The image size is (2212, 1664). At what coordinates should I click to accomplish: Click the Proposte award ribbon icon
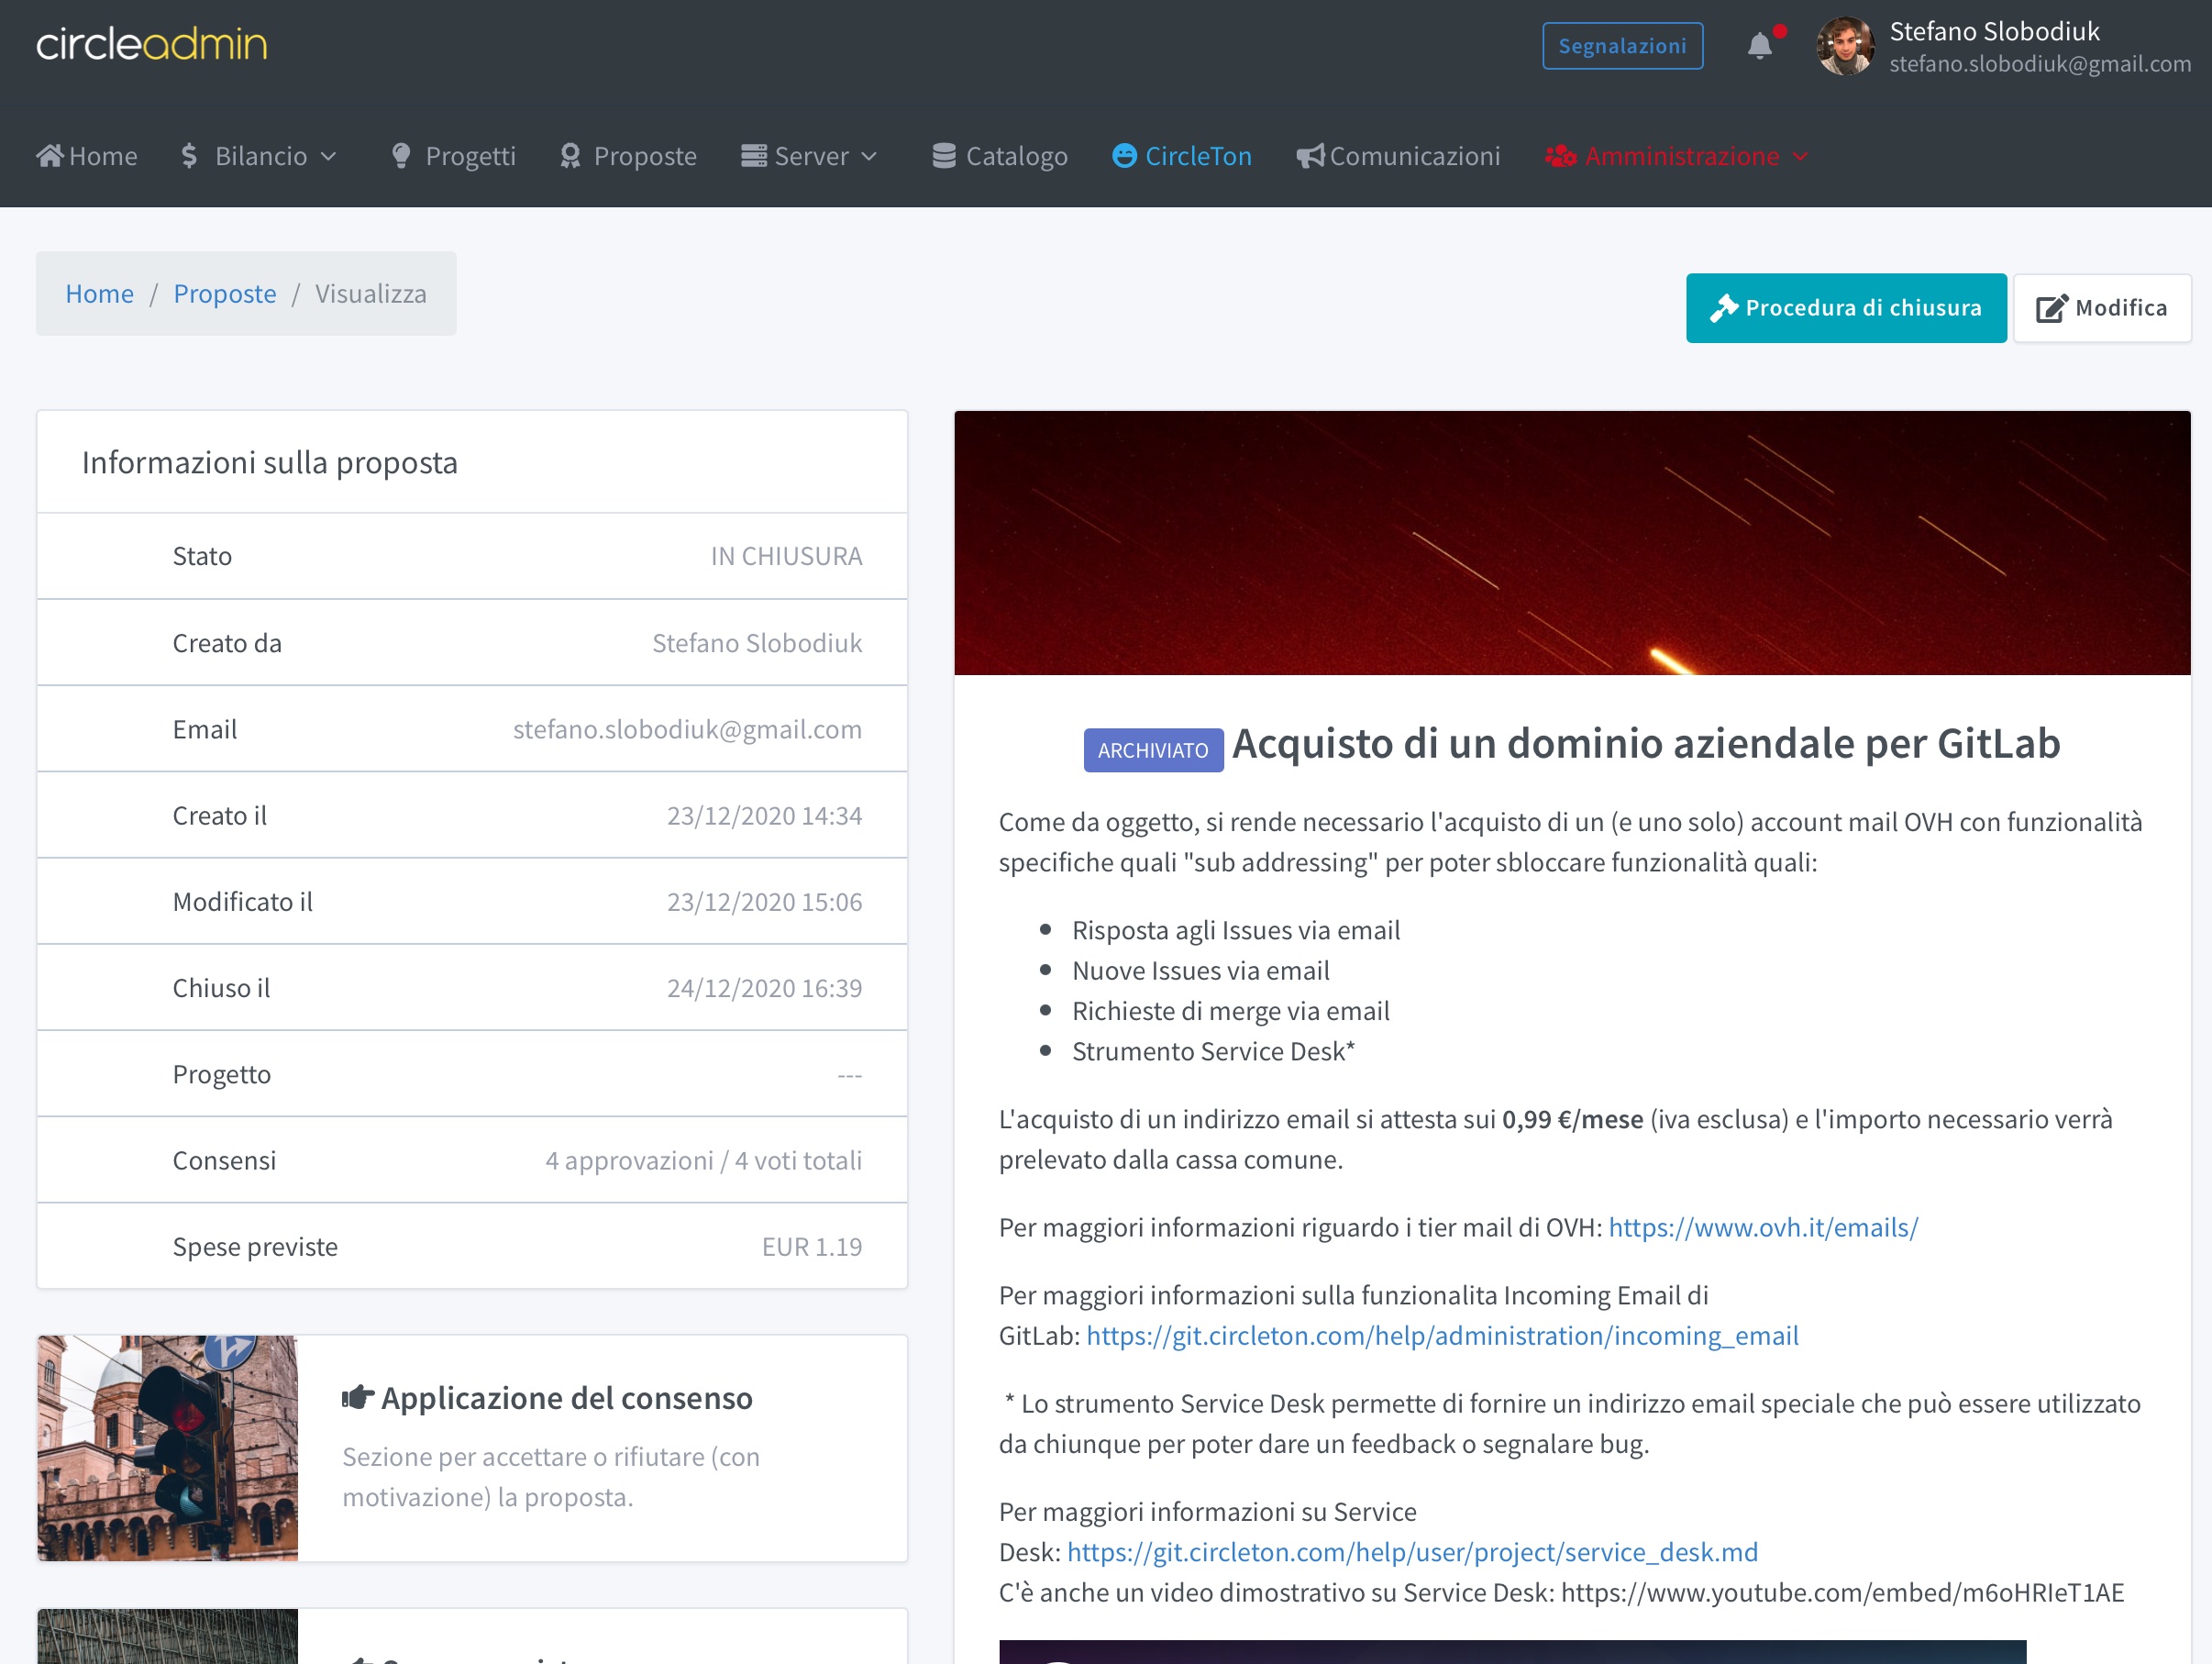pos(570,156)
